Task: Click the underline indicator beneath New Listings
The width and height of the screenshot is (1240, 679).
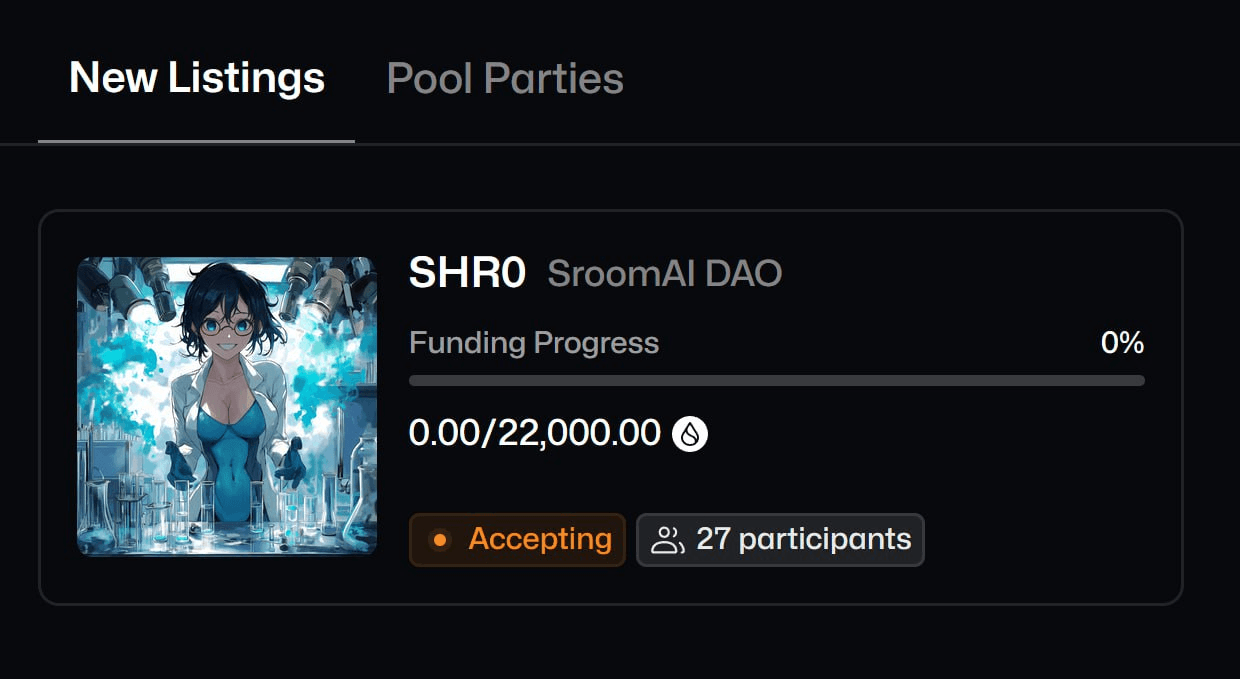Action: click(196, 141)
